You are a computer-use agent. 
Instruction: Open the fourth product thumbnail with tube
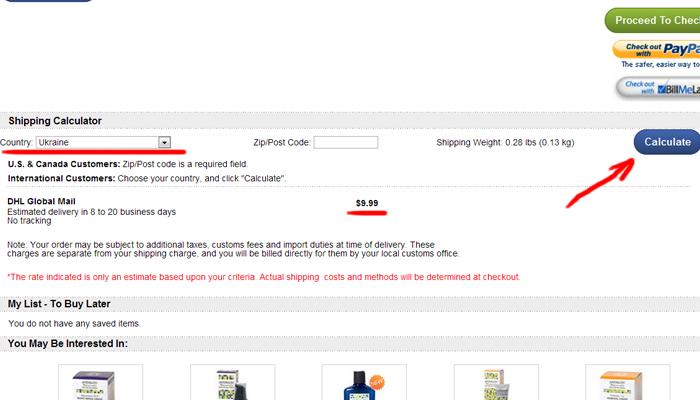(496, 383)
